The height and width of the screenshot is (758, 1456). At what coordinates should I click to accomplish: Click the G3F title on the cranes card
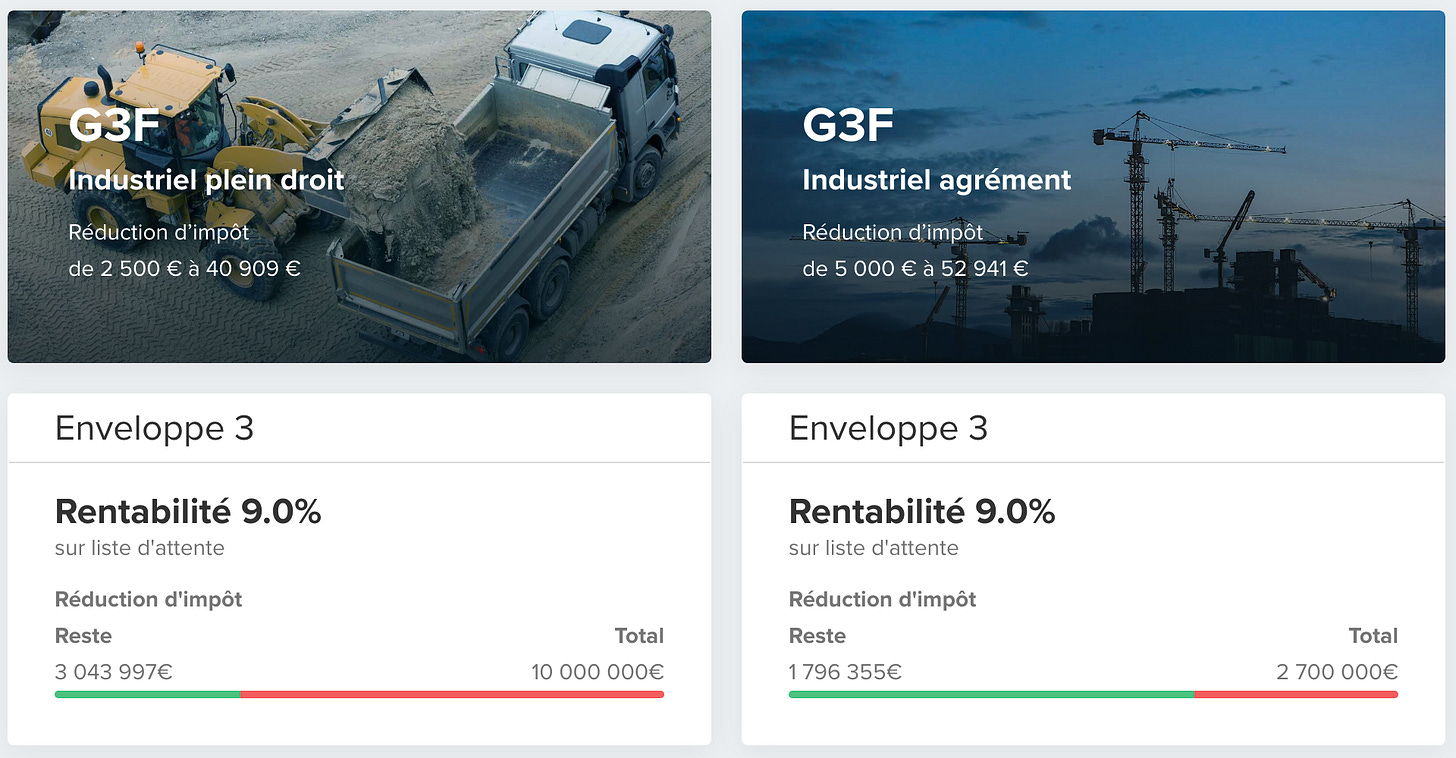pyautogui.click(x=849, y=126)
